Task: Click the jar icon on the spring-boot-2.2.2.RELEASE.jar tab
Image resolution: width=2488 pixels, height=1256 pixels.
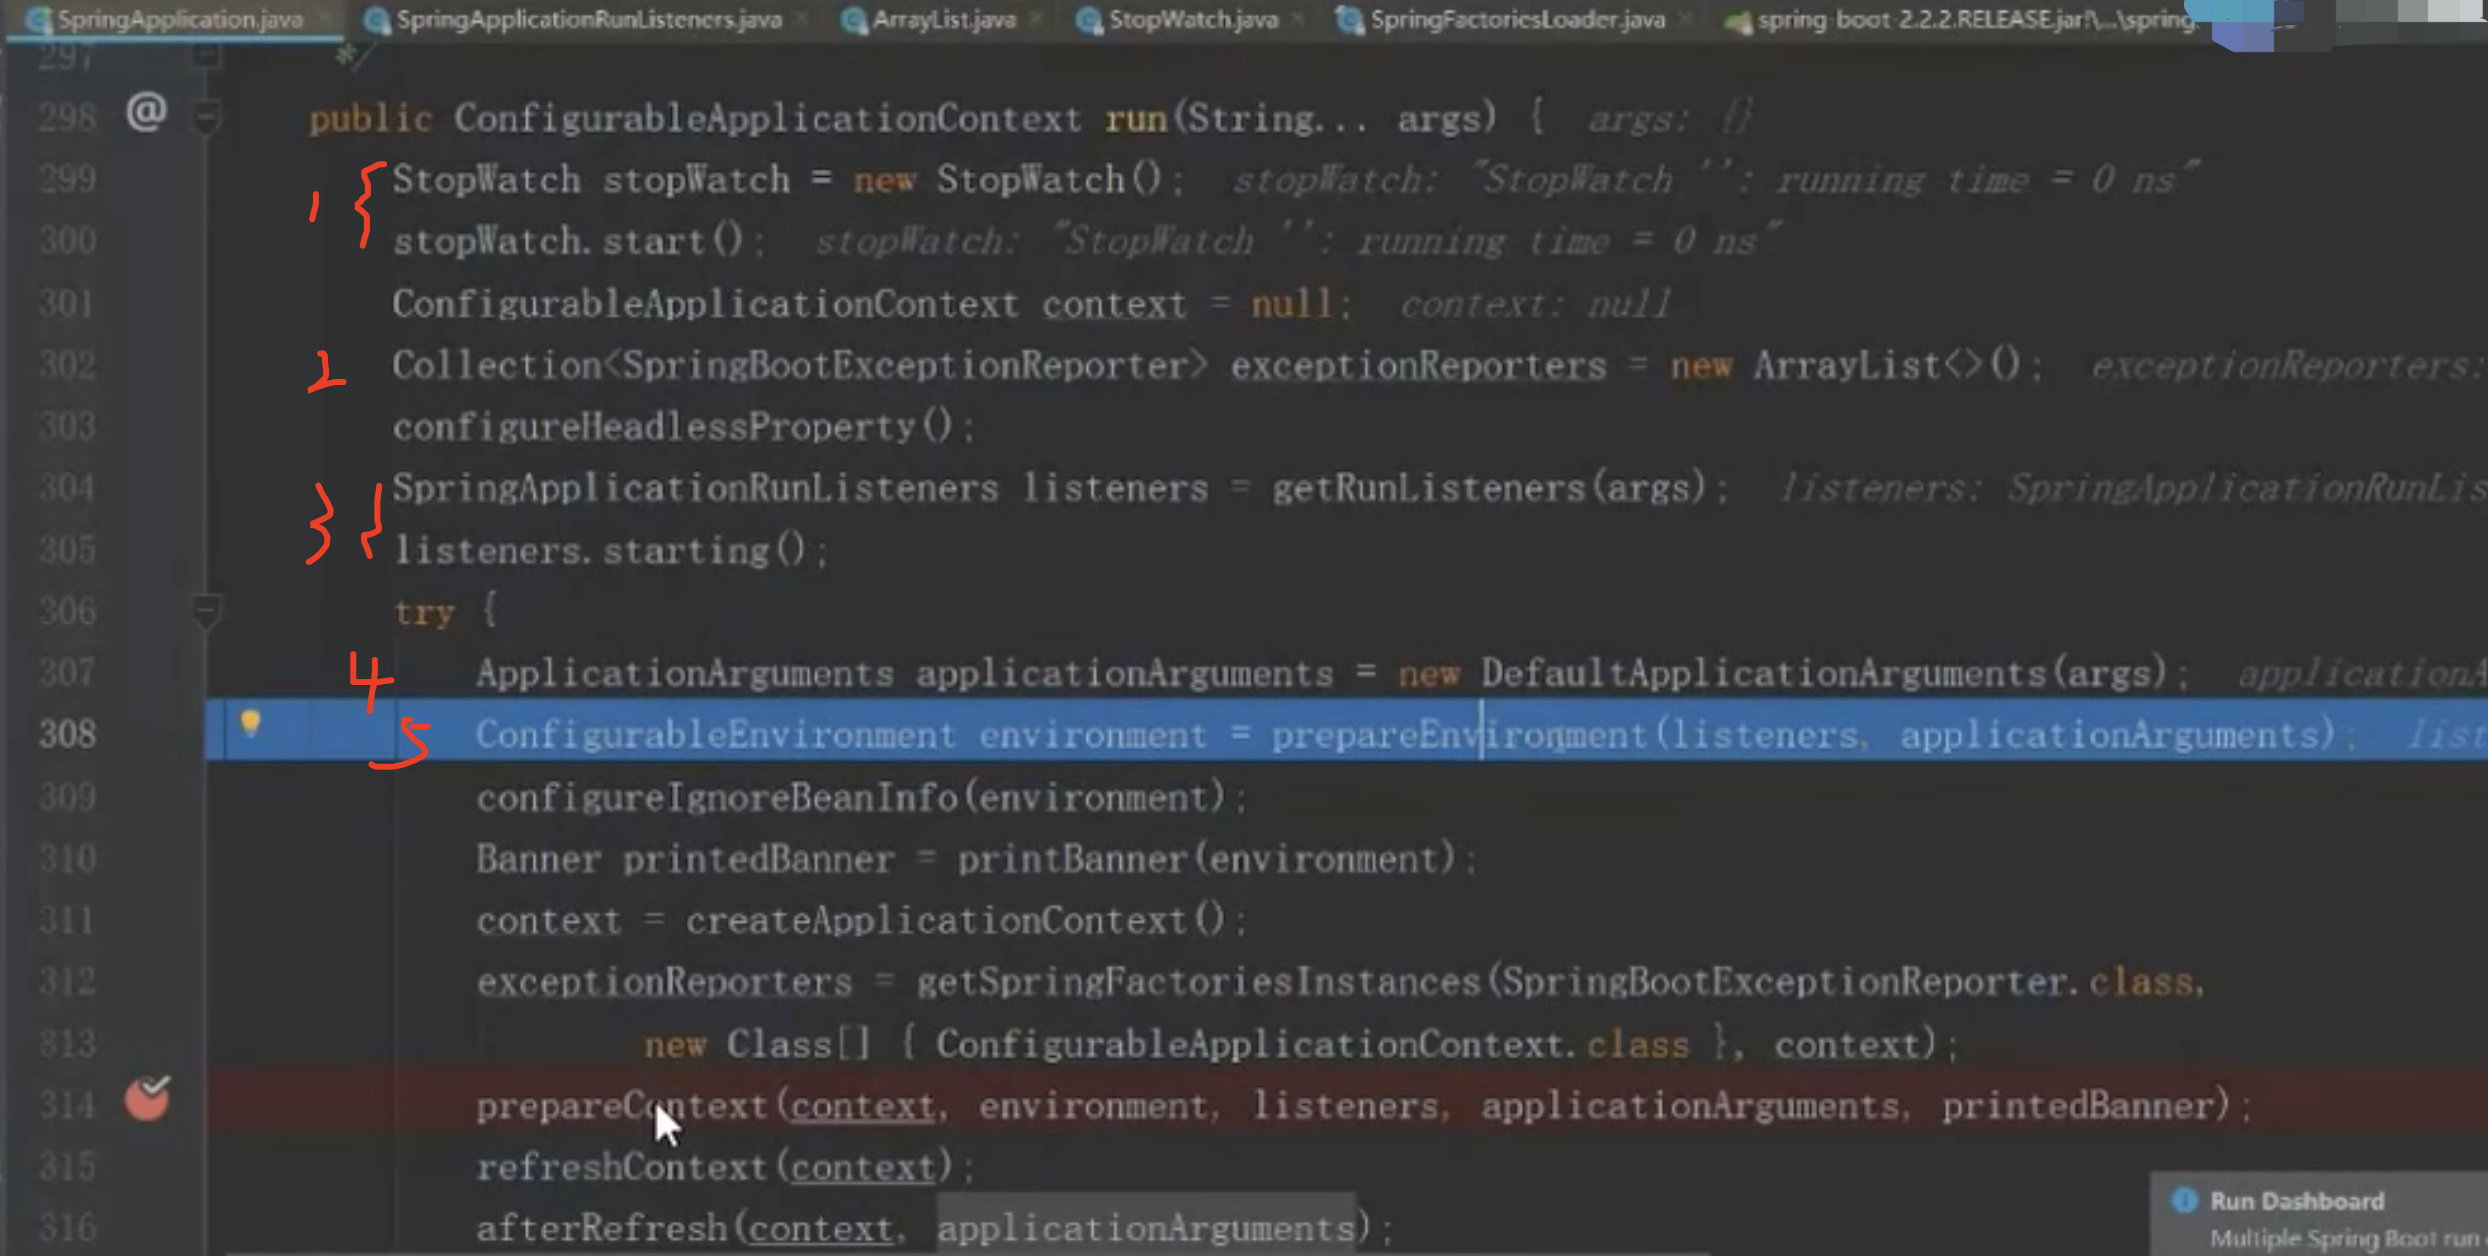Action: pyautogui.click(x=1737, y=20)
